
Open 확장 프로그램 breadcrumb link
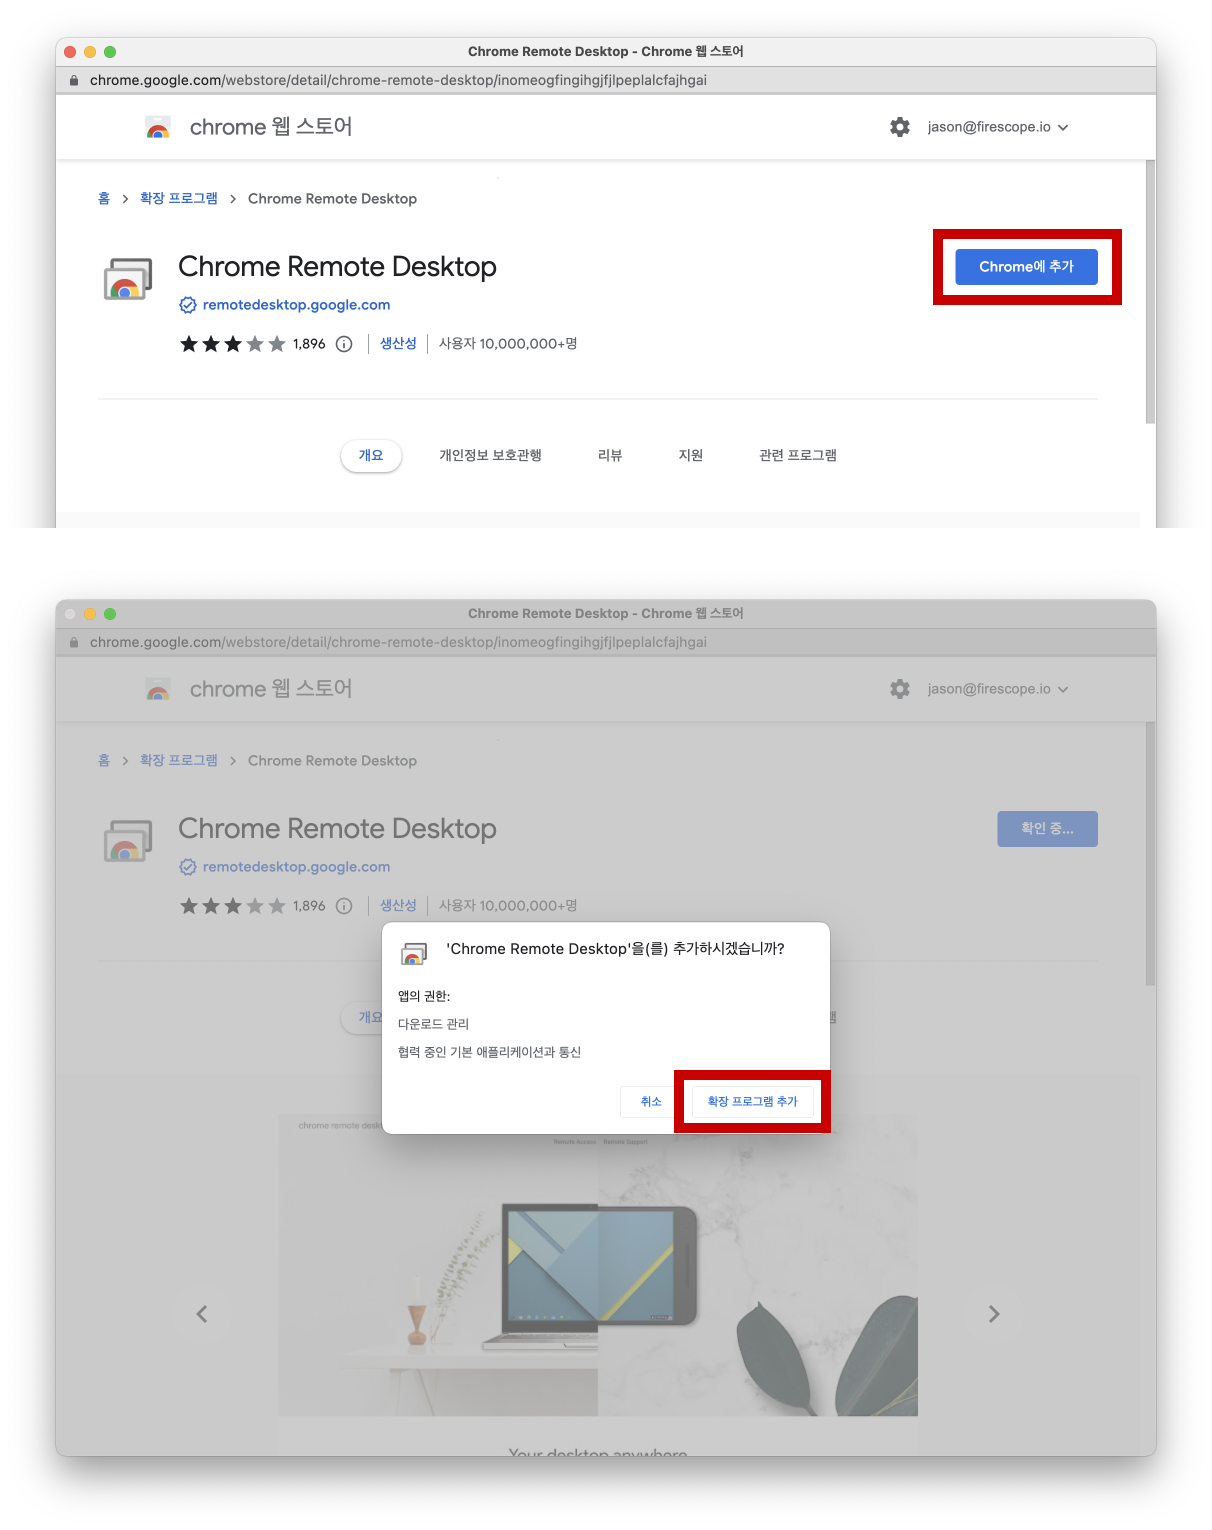179,198
